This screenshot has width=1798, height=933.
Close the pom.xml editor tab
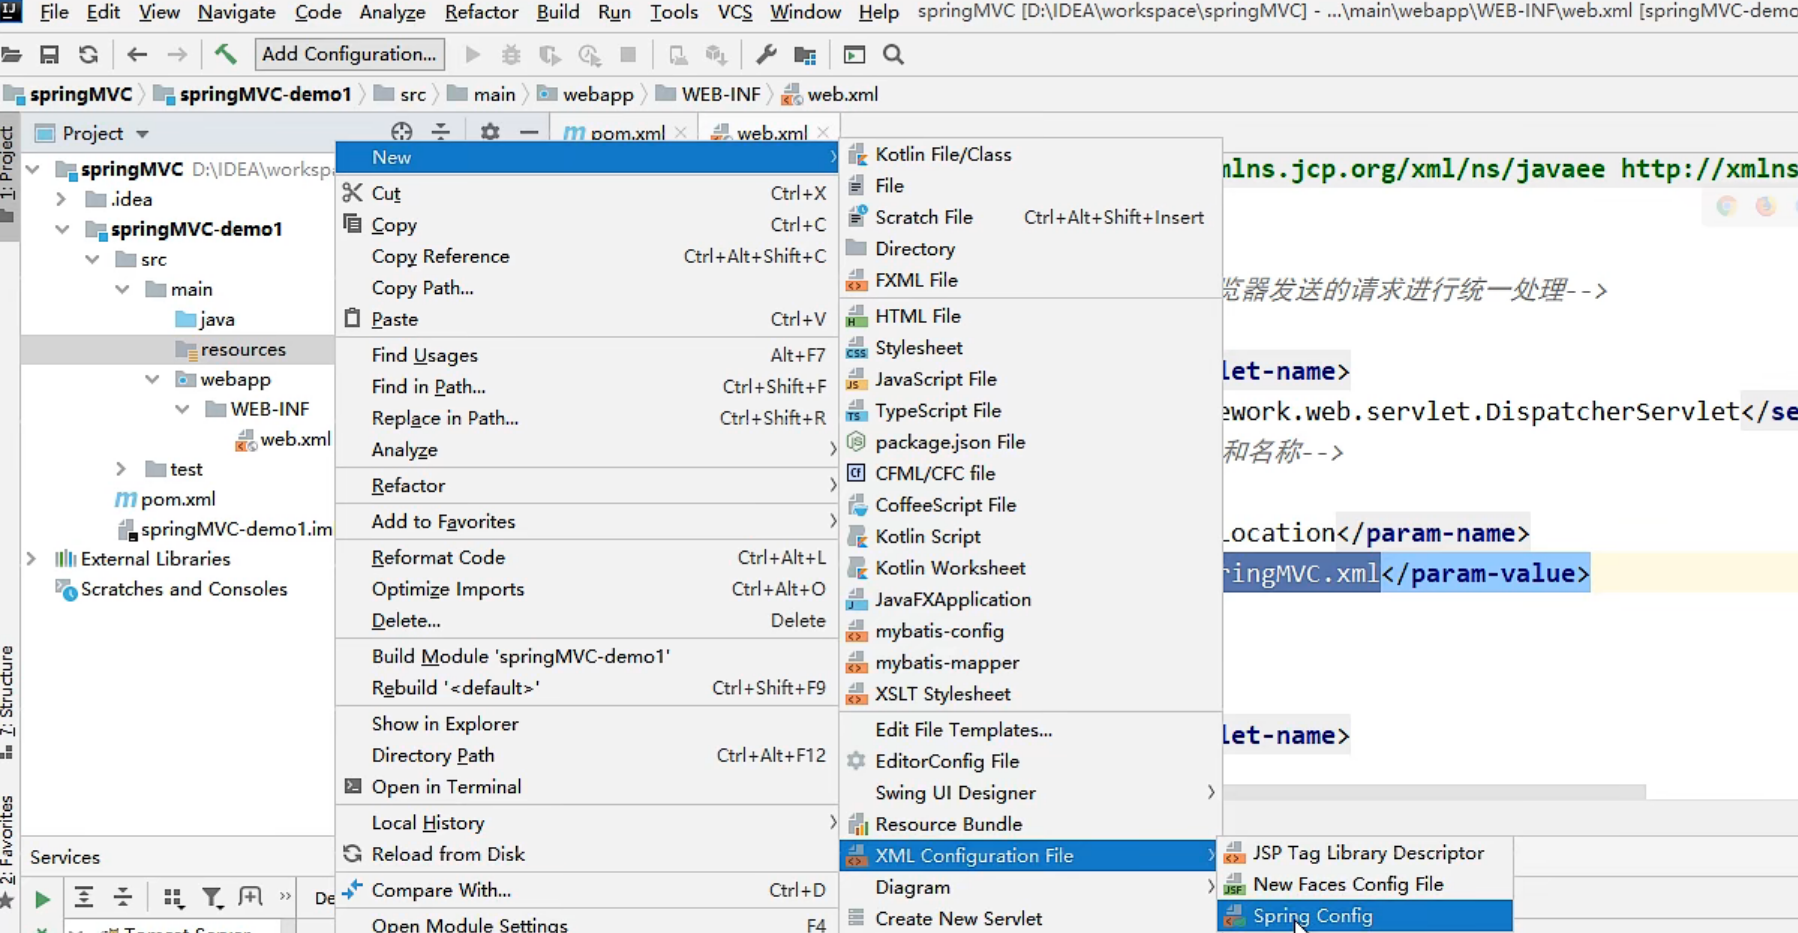pyautogui.click(x=681, y=132)
